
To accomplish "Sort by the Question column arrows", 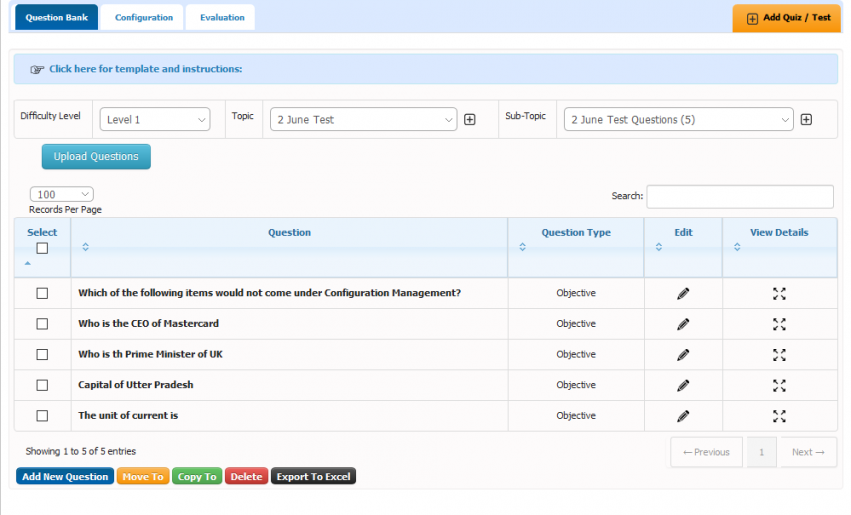I will pos(85,247).
